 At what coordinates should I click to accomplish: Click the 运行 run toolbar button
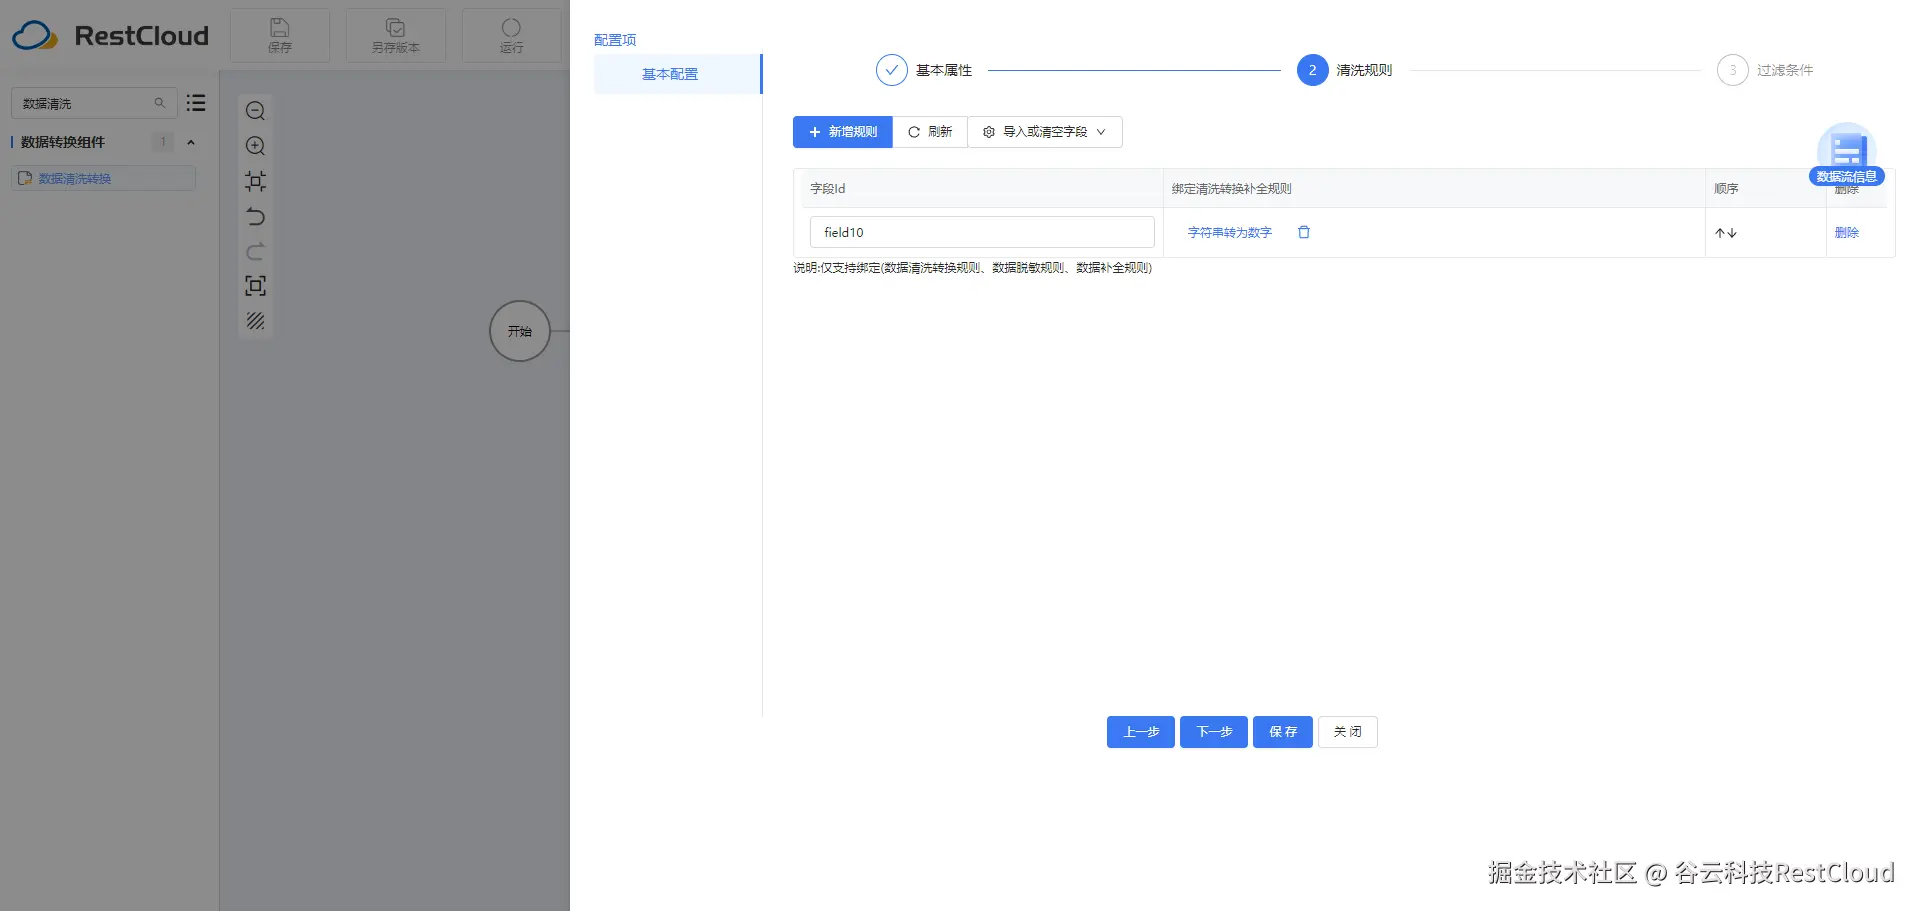[x=511, y=35]
